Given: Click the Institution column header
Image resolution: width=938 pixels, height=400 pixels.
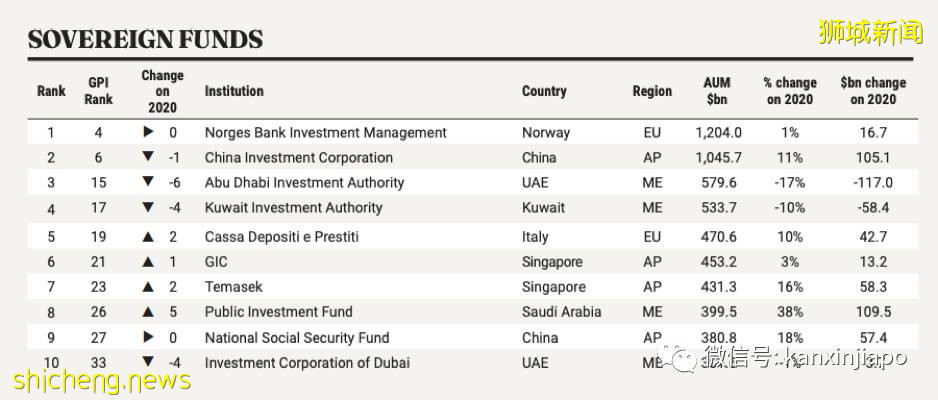Looking at the screenshot, I should coord(234,91).
